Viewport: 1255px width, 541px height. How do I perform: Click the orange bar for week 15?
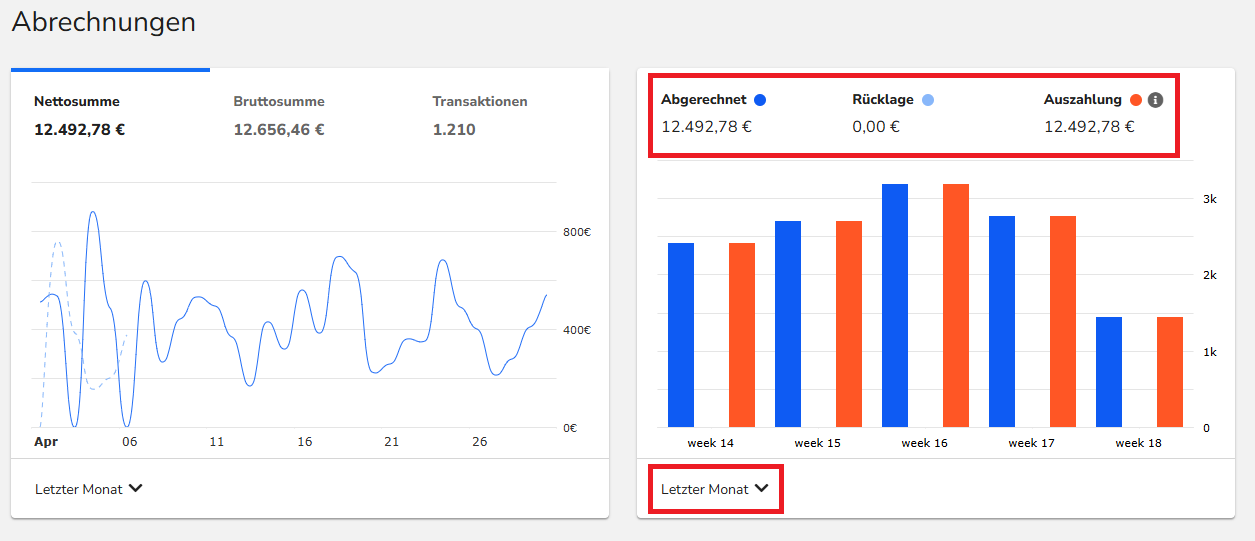click(x=849, y=324)
